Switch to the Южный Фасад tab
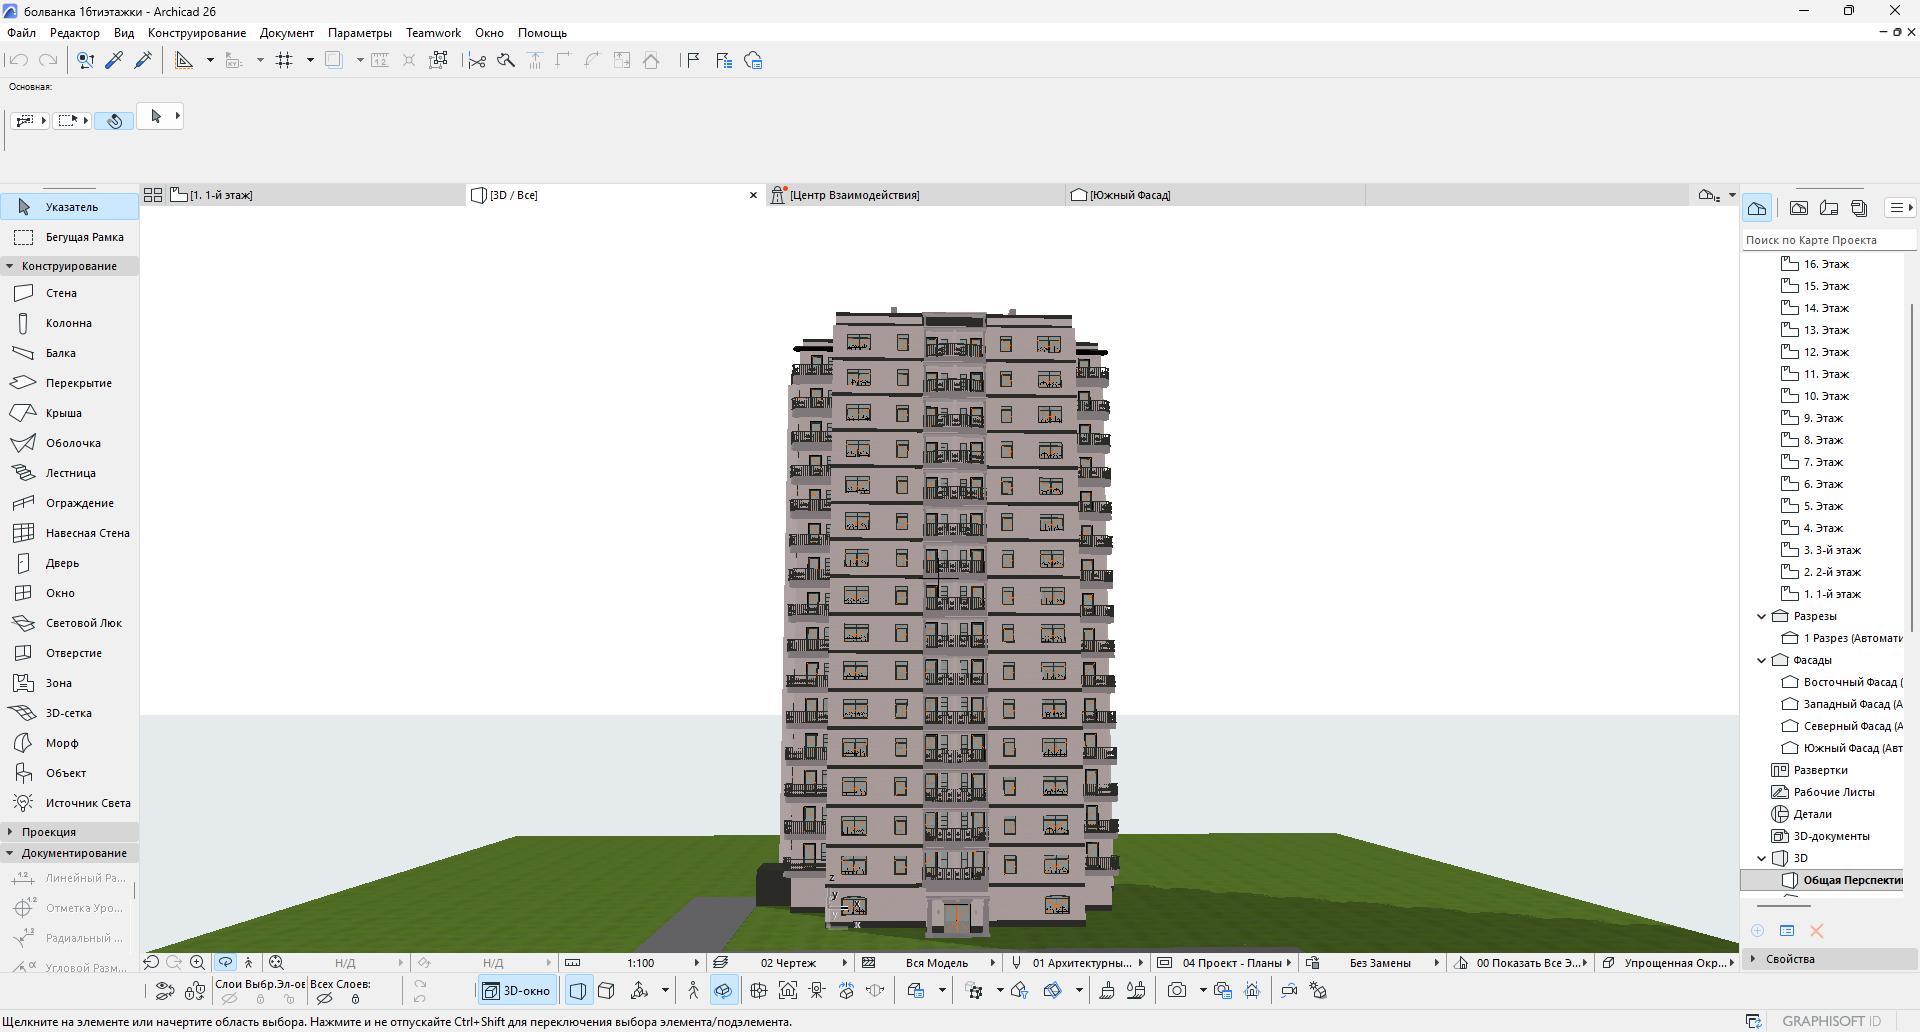 (1130, 195)
